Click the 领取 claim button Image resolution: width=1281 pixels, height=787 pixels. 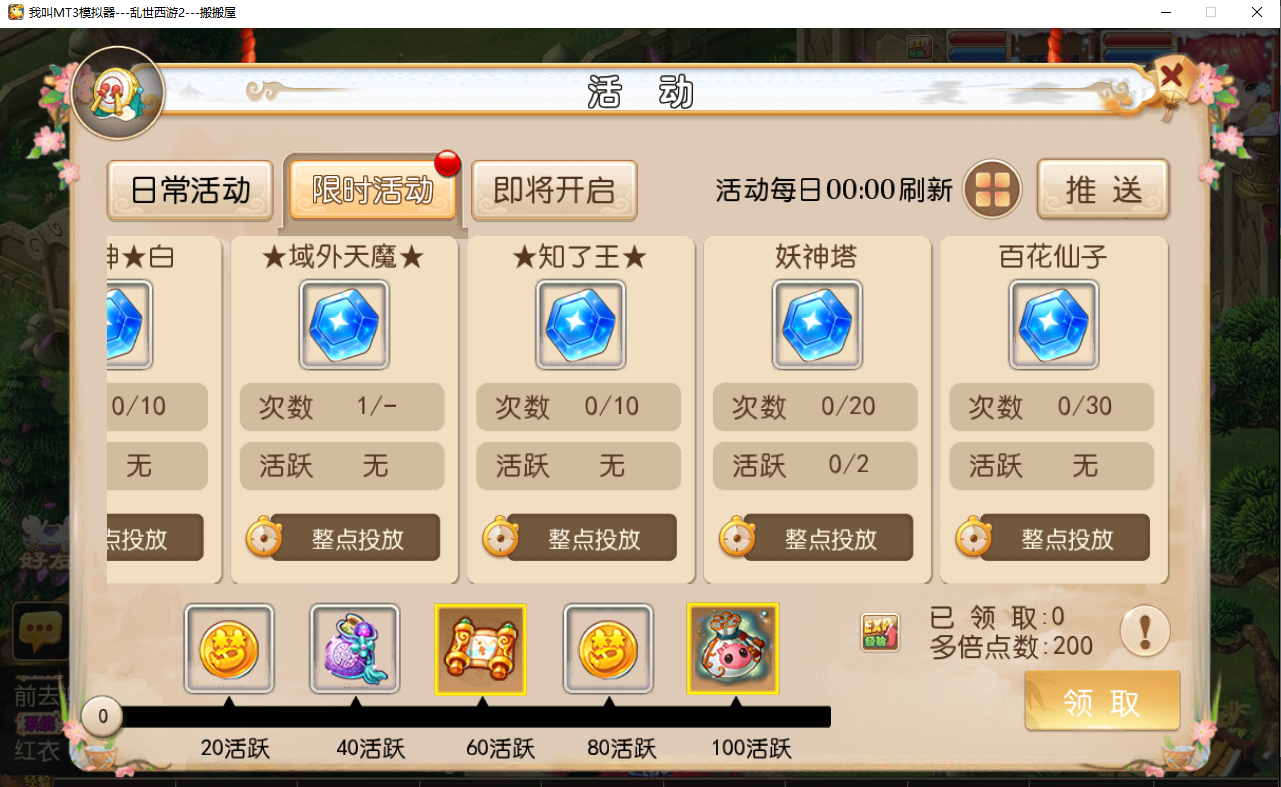tap(1102, 701)
